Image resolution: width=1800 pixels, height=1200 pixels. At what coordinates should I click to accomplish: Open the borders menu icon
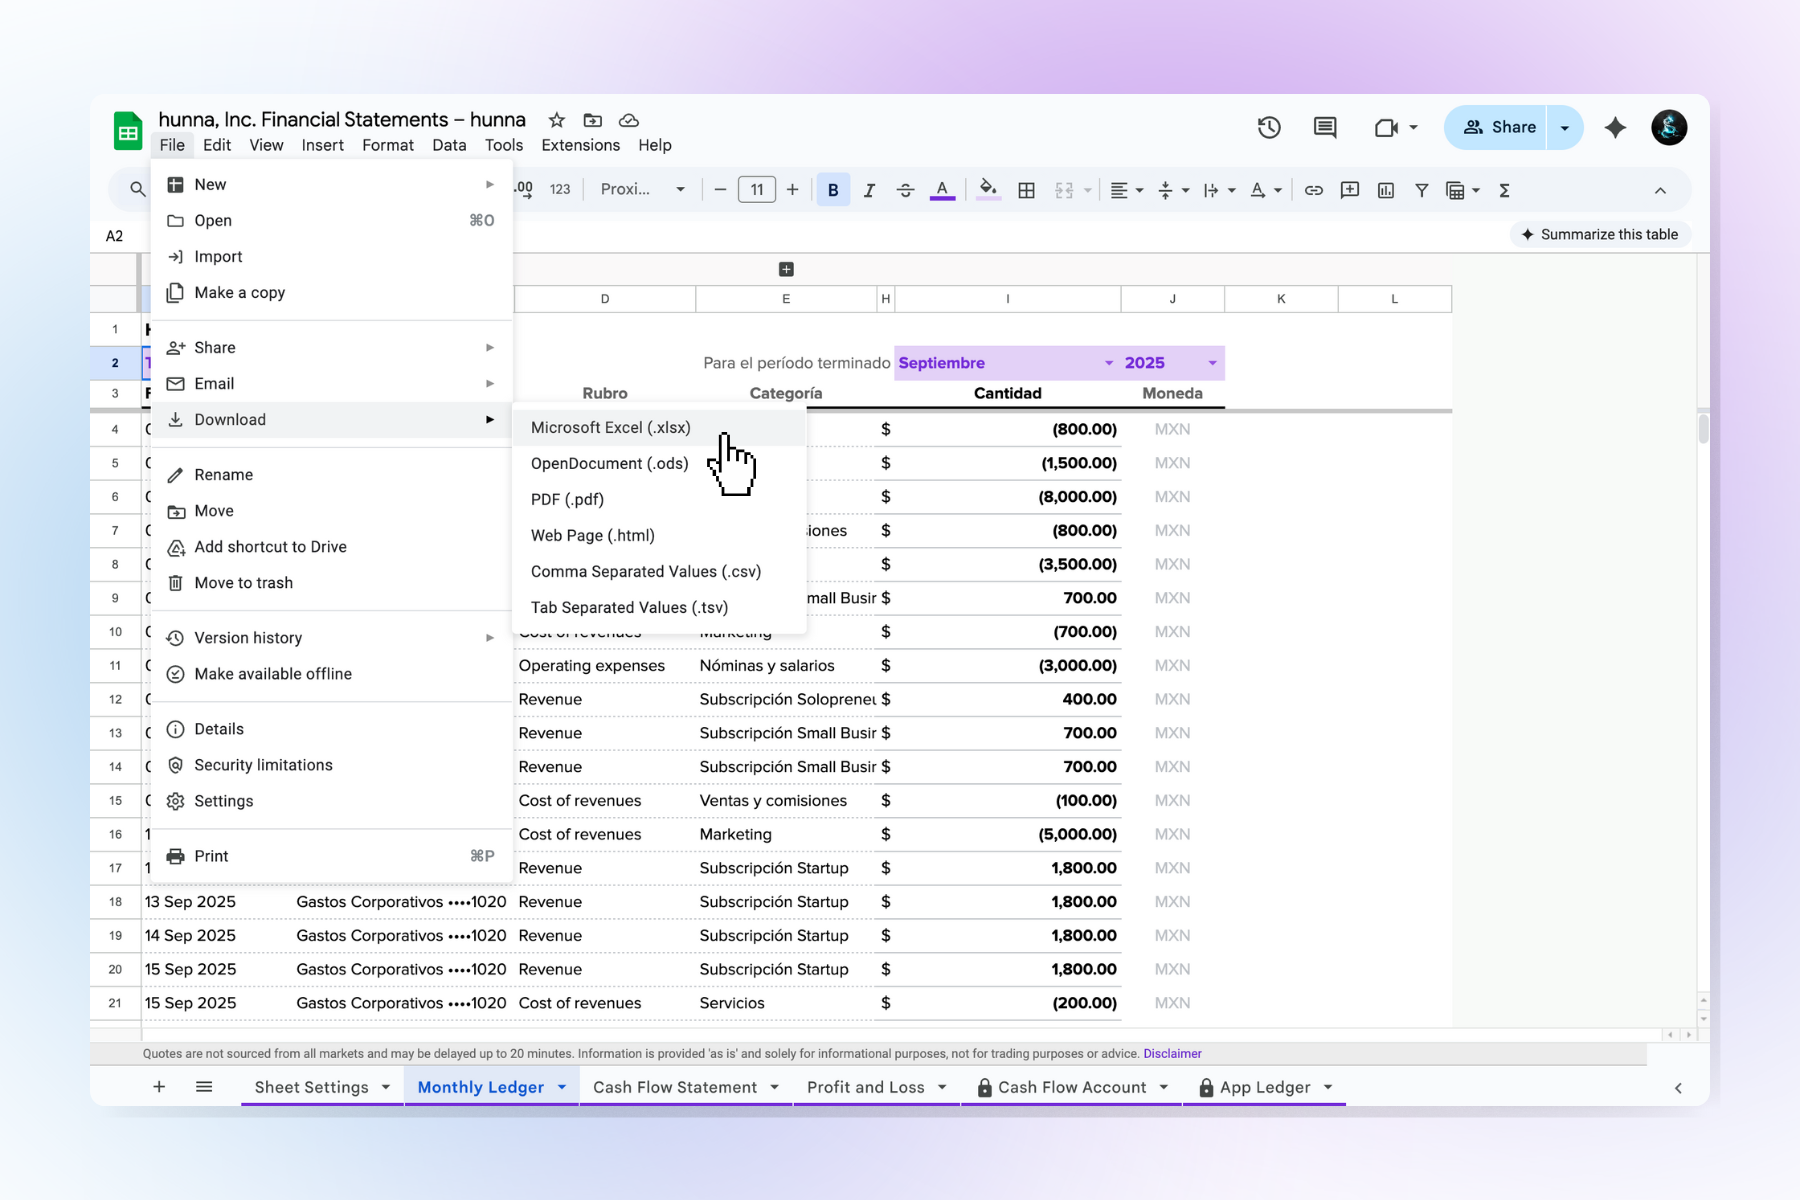click(x=1026, y=190)
